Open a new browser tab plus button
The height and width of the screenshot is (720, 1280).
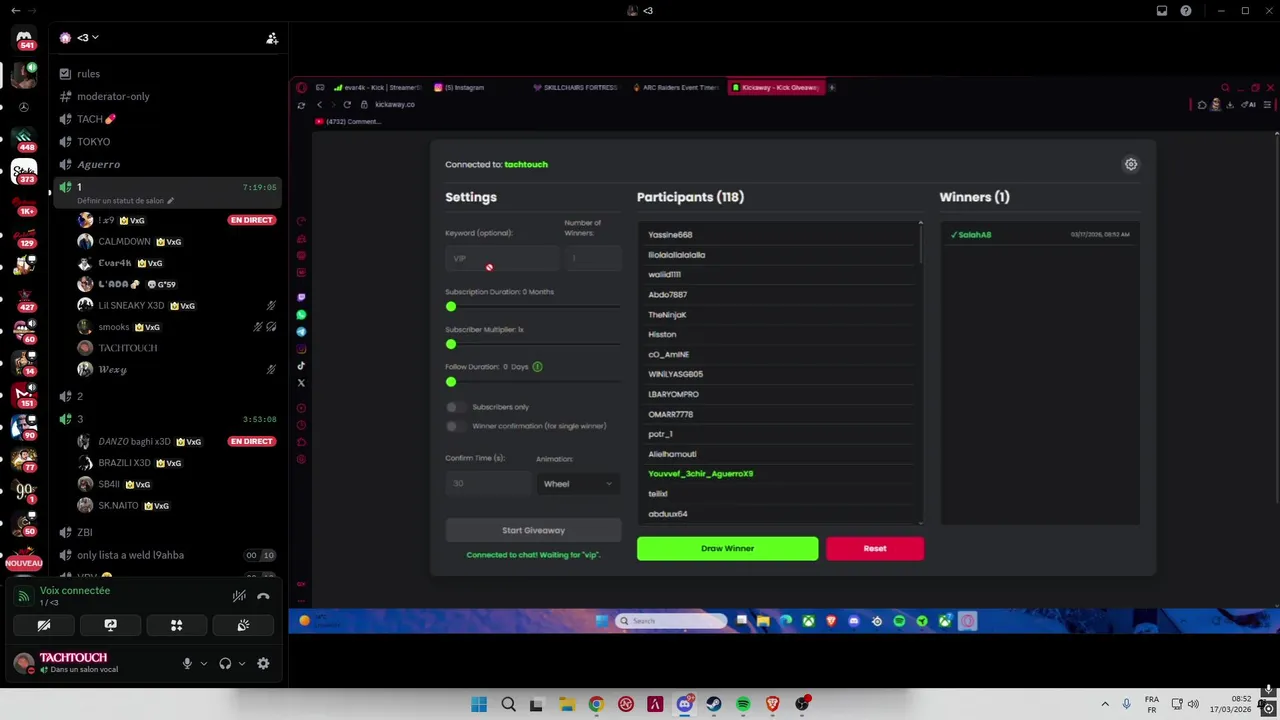coord(832,88)
